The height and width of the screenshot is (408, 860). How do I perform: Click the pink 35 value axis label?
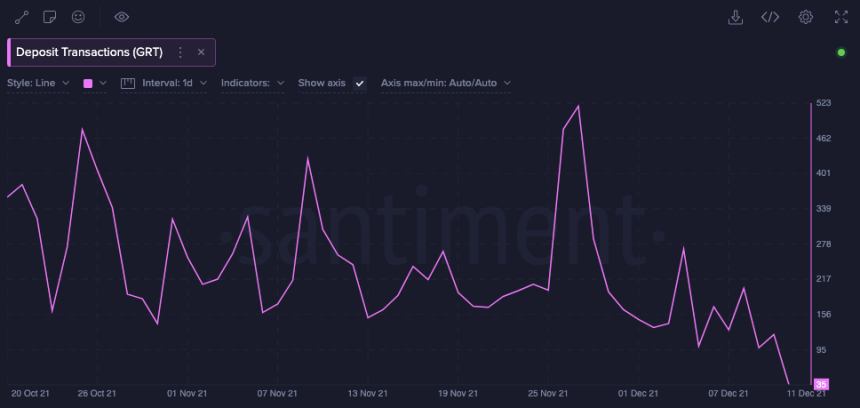(x=820, y=384)
